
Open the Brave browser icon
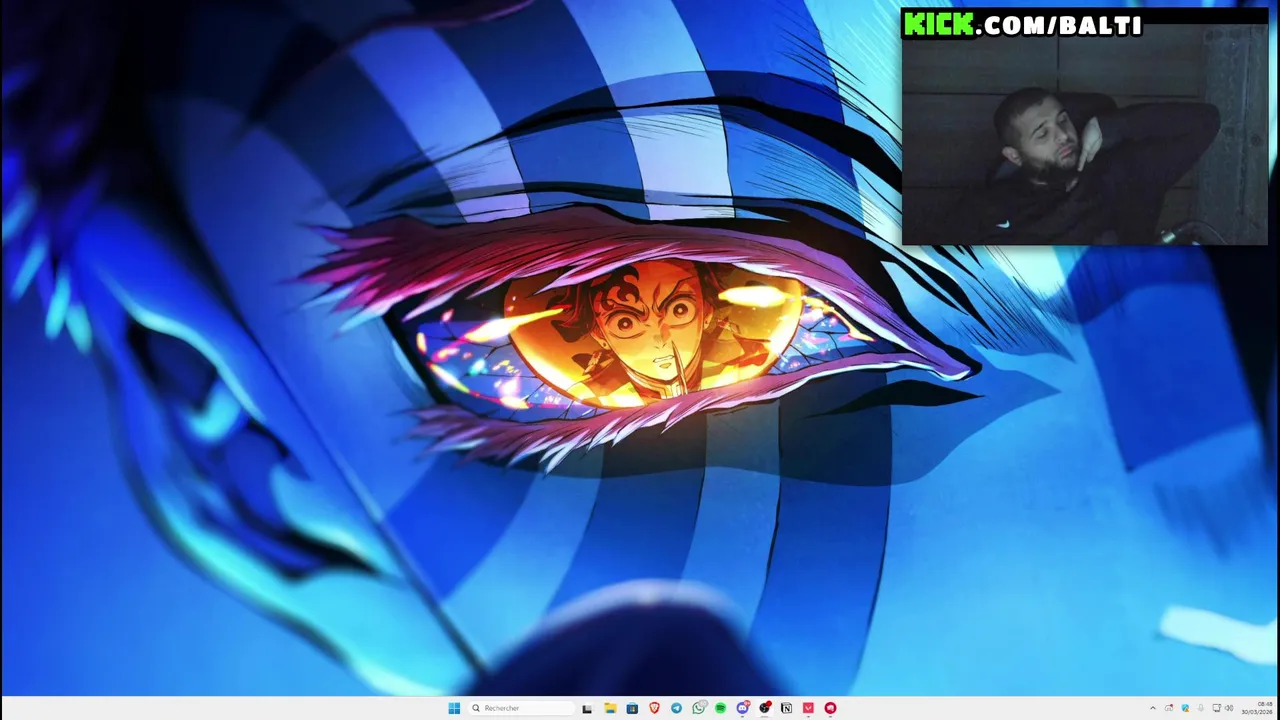[654, 708]
